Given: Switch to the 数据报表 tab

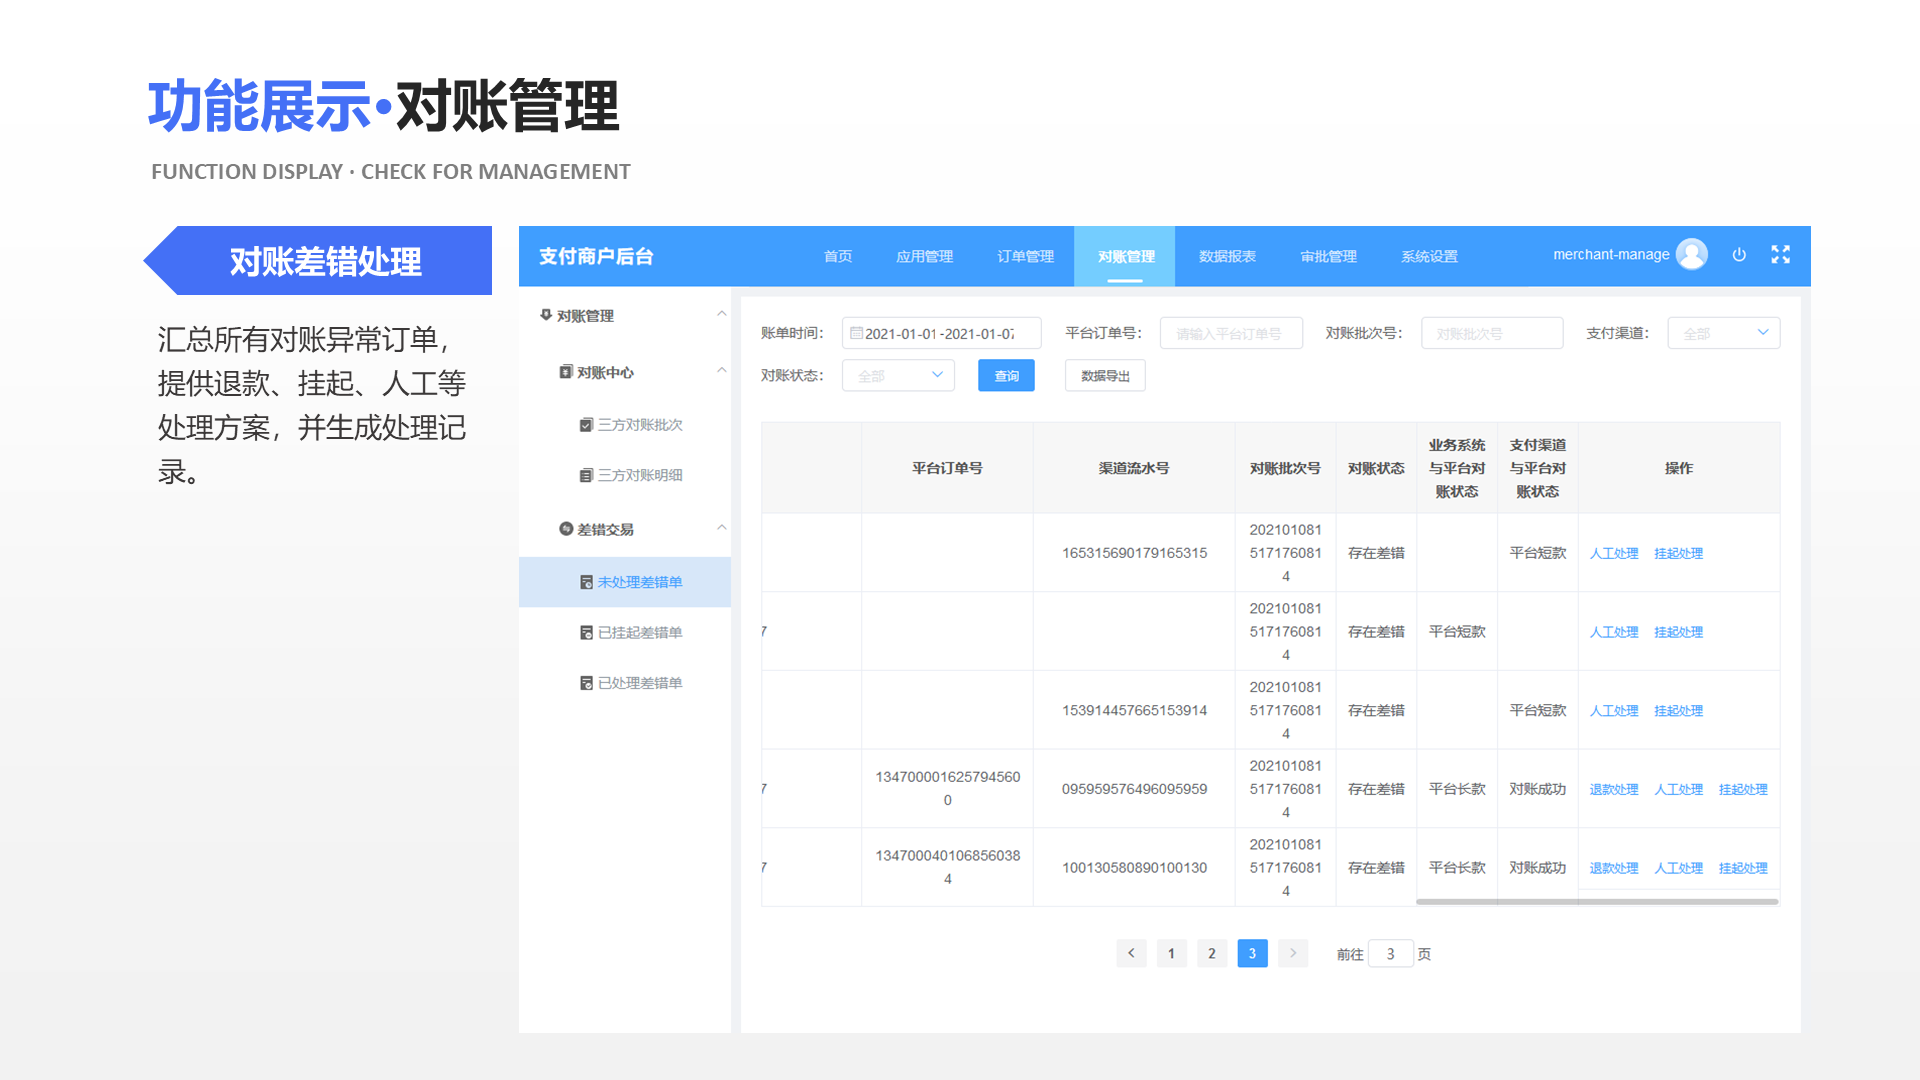Looking at the screenshot, I should tap(1226, 256).
